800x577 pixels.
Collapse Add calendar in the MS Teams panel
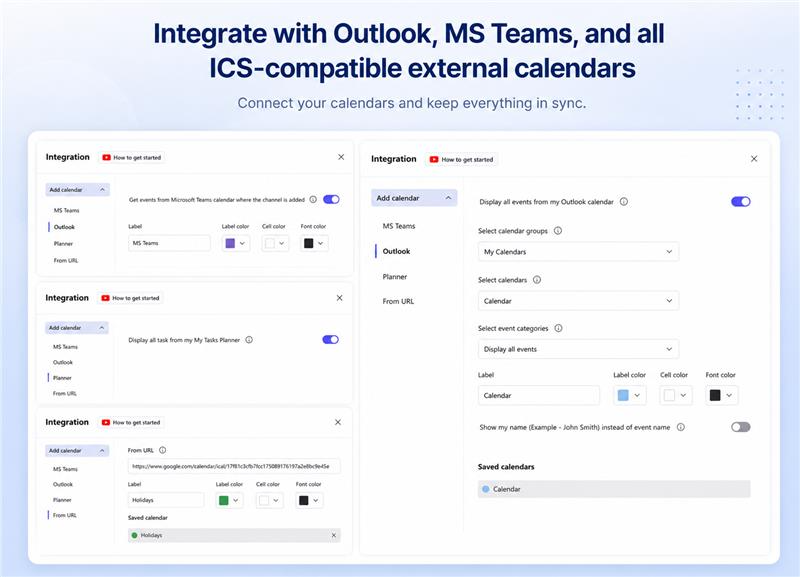coord(78,190)
